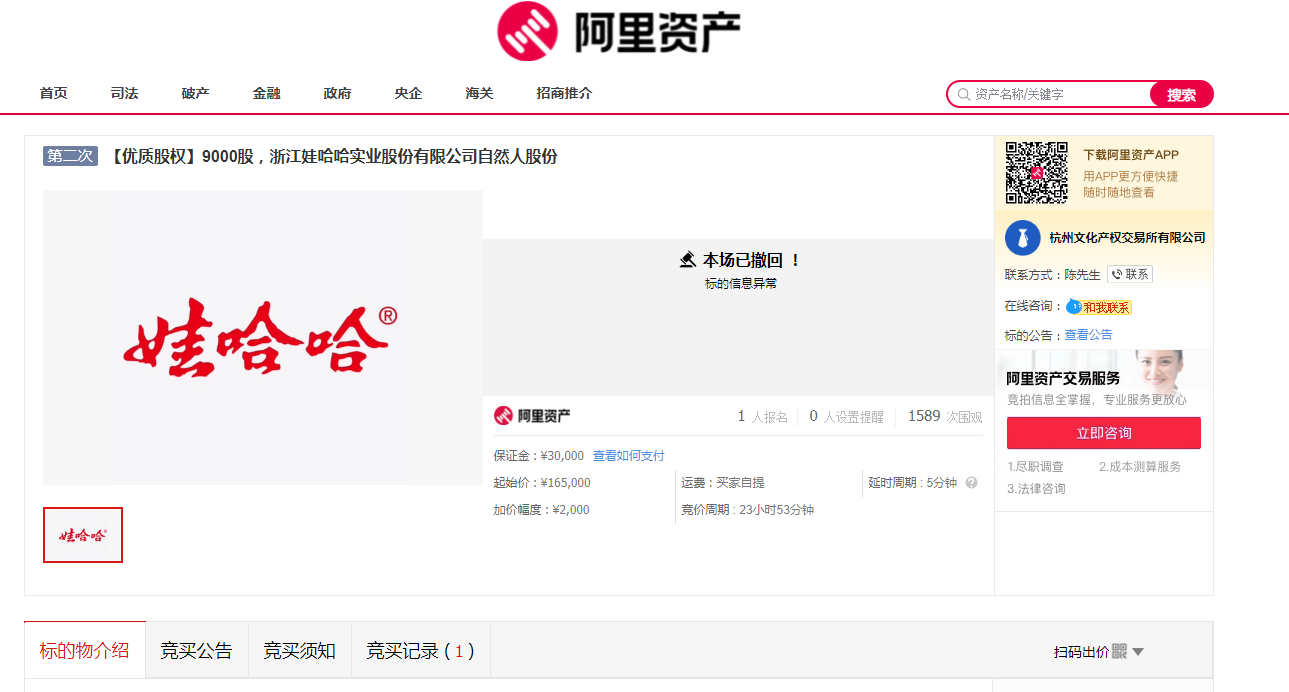Click the 阿里资产 logo at page top
Viewport: 1289px width, 692px height.
pos(619,31)
